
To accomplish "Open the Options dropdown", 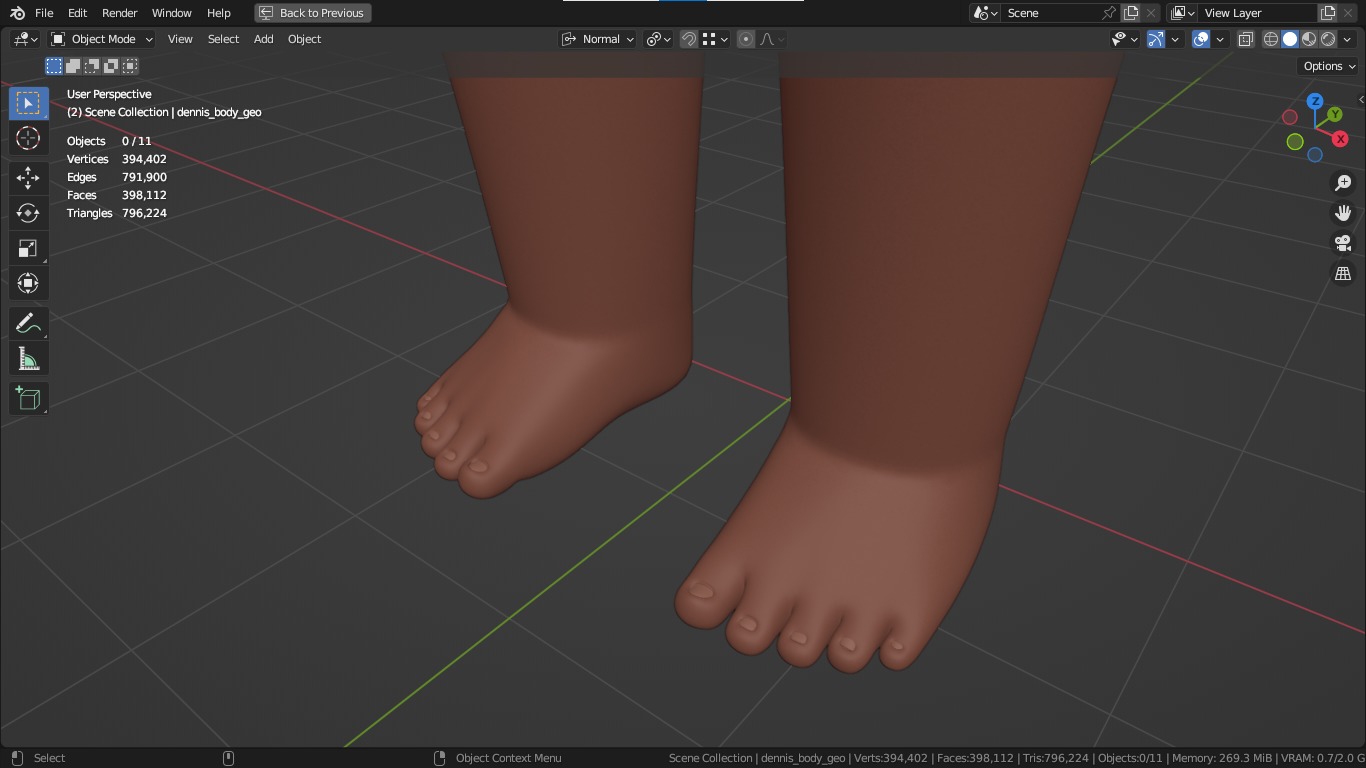I will [x=1329, y=66].
